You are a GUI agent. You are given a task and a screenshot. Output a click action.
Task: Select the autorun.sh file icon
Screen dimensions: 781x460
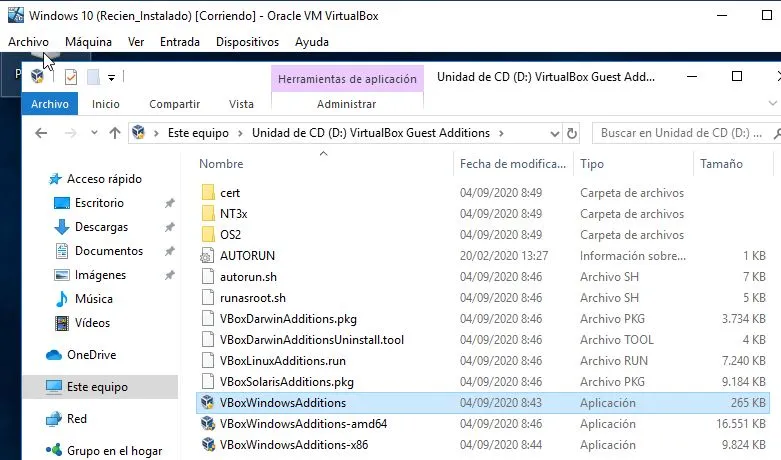[x=208, y=276]
